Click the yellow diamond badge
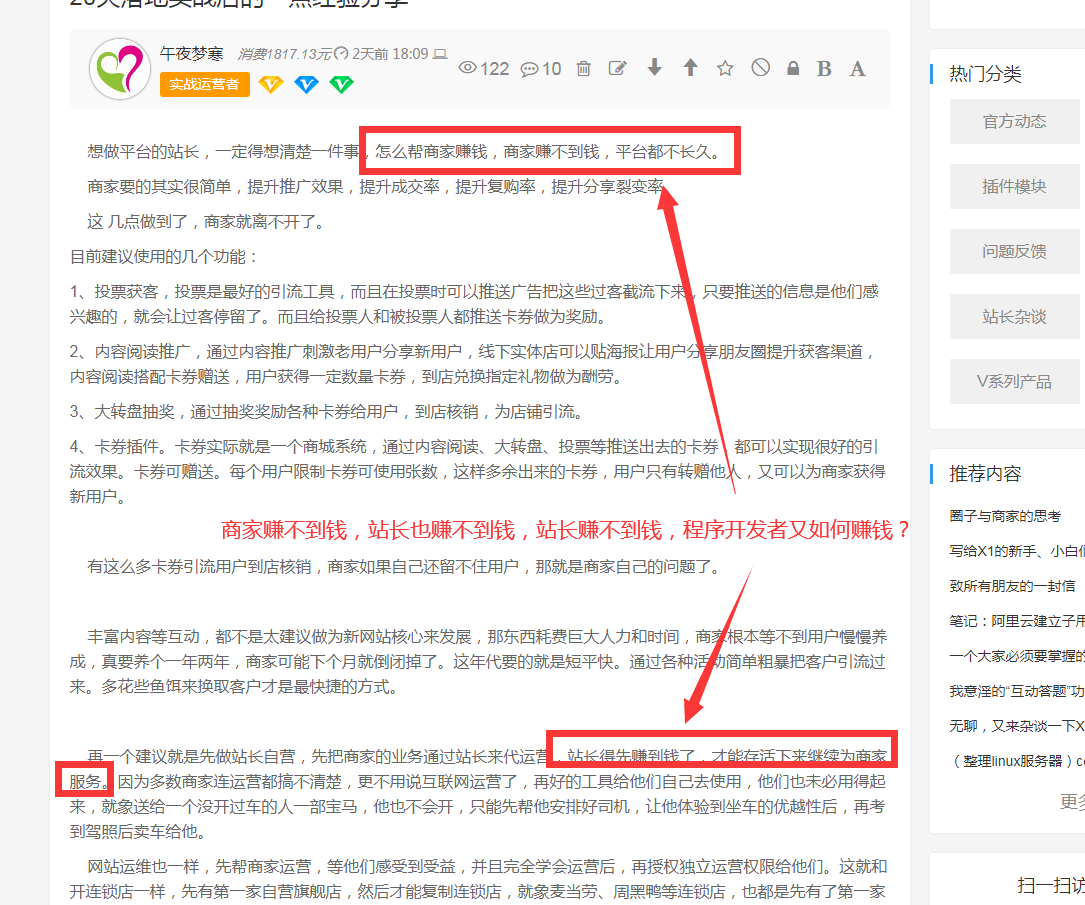1085x905 pixels. (271, 84)
